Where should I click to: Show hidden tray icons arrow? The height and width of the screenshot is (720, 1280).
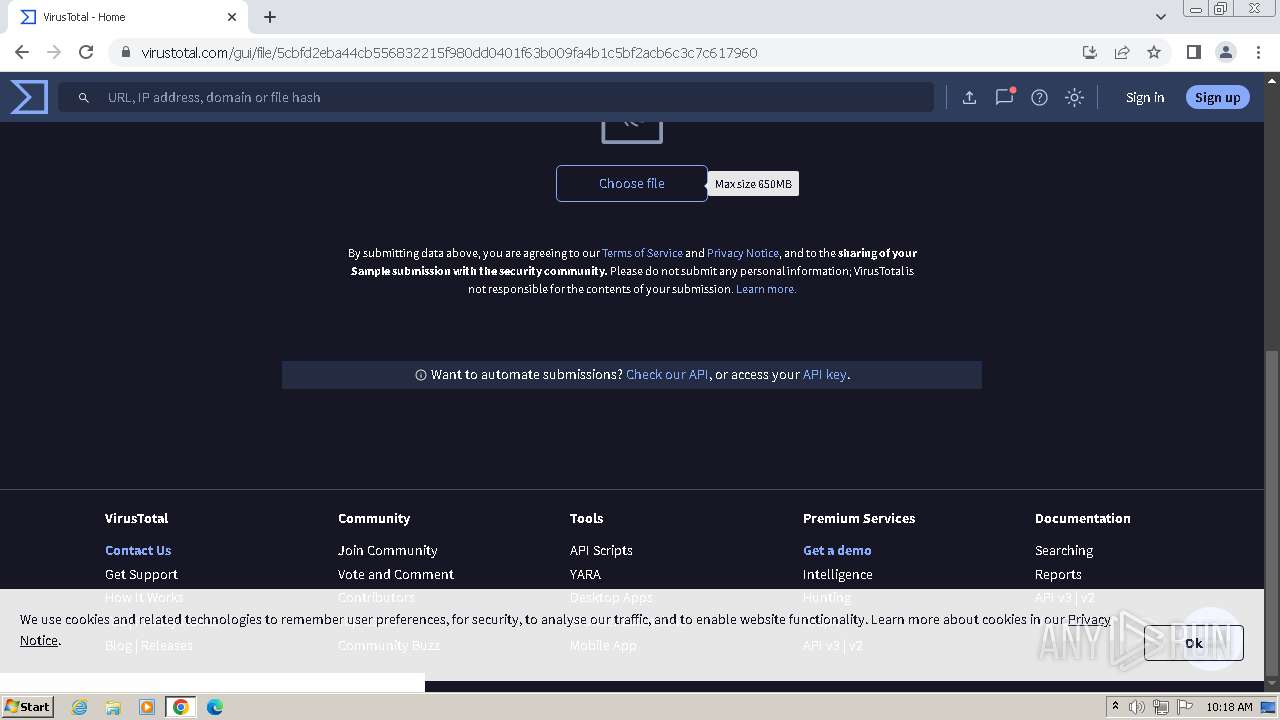tap(1115, 706)
